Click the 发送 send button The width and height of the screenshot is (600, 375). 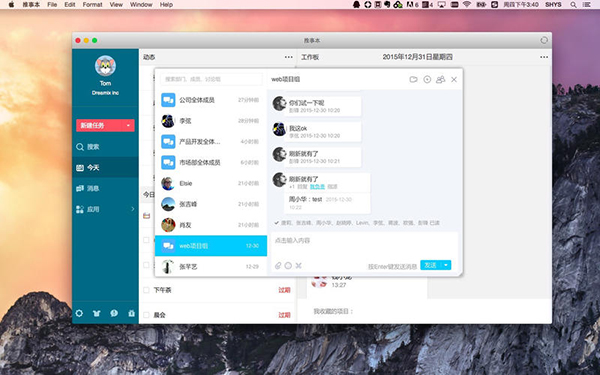[x=430, y=265]
